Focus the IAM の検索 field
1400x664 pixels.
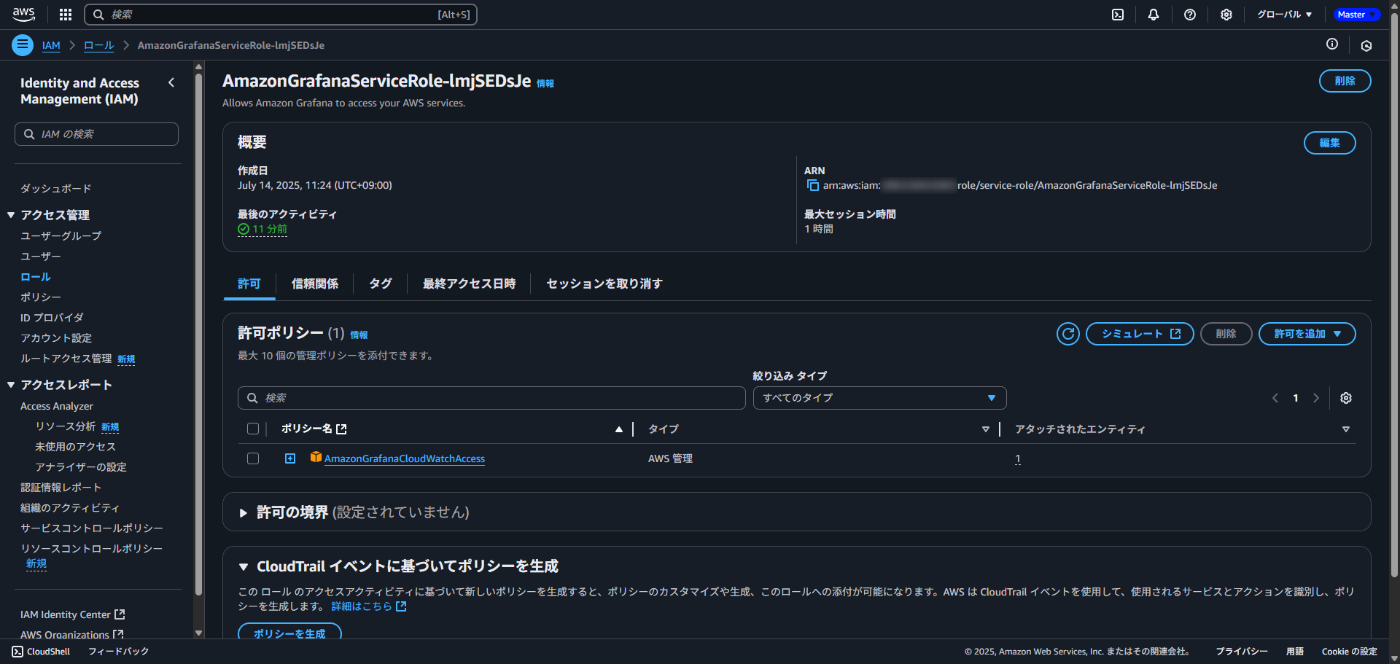tap(97, 134)
